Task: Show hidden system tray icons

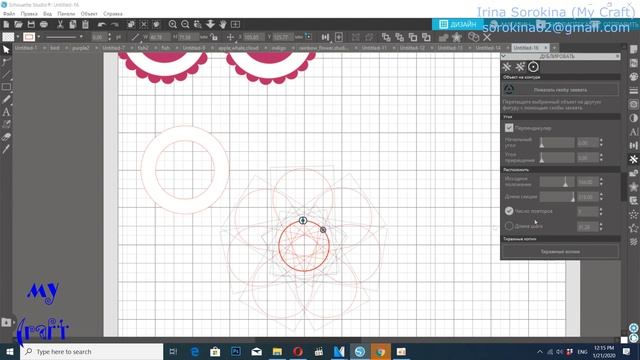Action: click(x=540, y=351)
